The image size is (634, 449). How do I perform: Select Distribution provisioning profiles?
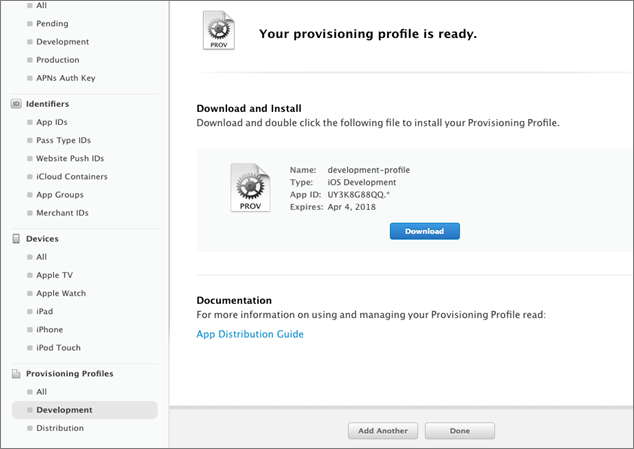pos(60,428)
